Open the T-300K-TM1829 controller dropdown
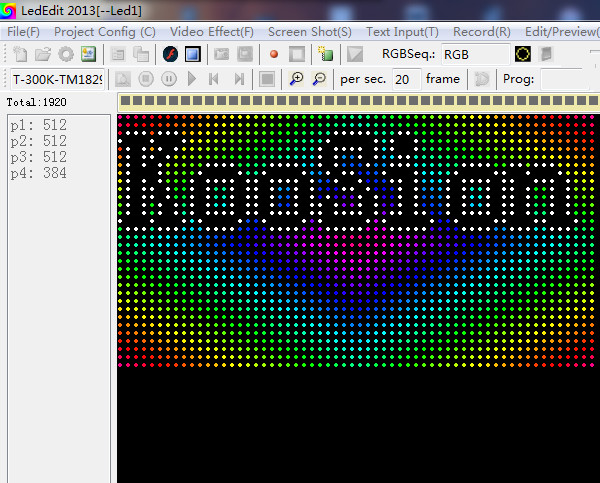Screen dimensions: 600x483 57,79
